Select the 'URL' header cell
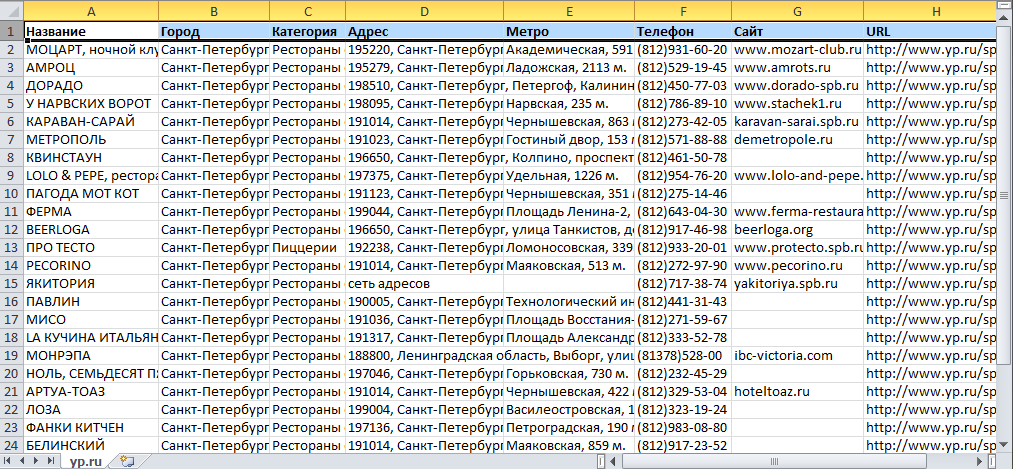Image resolution: width=1013 pixels, height=469 pixels. (931, 31)
